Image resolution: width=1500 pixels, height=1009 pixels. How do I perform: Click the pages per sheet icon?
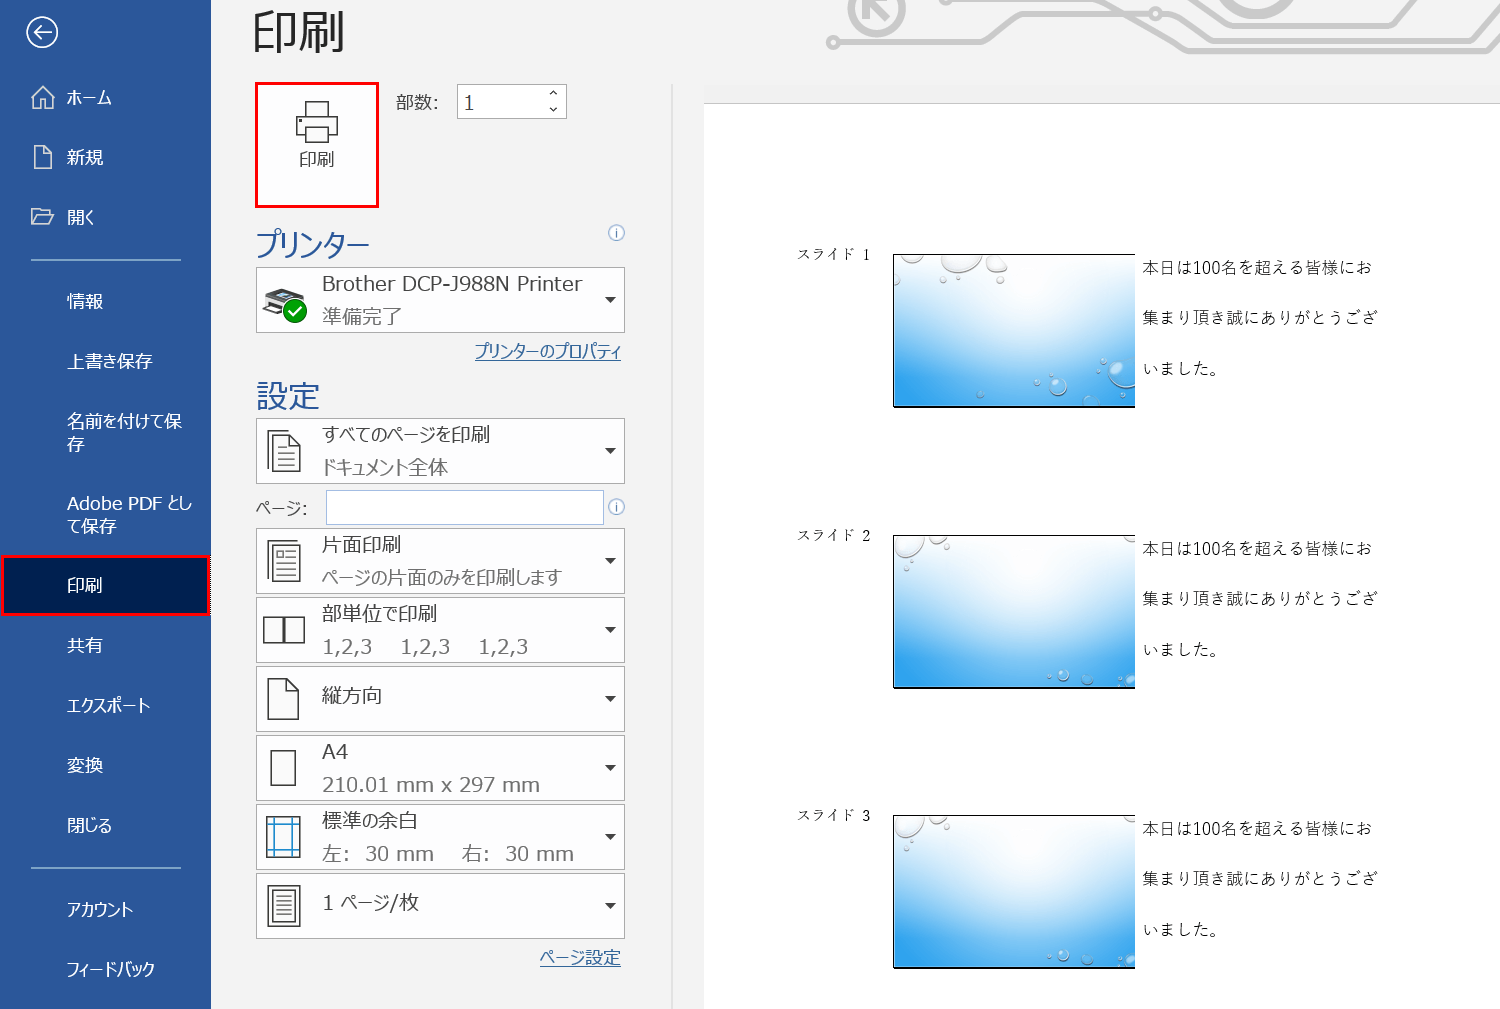pyautogui.click(x=284, y=906)
